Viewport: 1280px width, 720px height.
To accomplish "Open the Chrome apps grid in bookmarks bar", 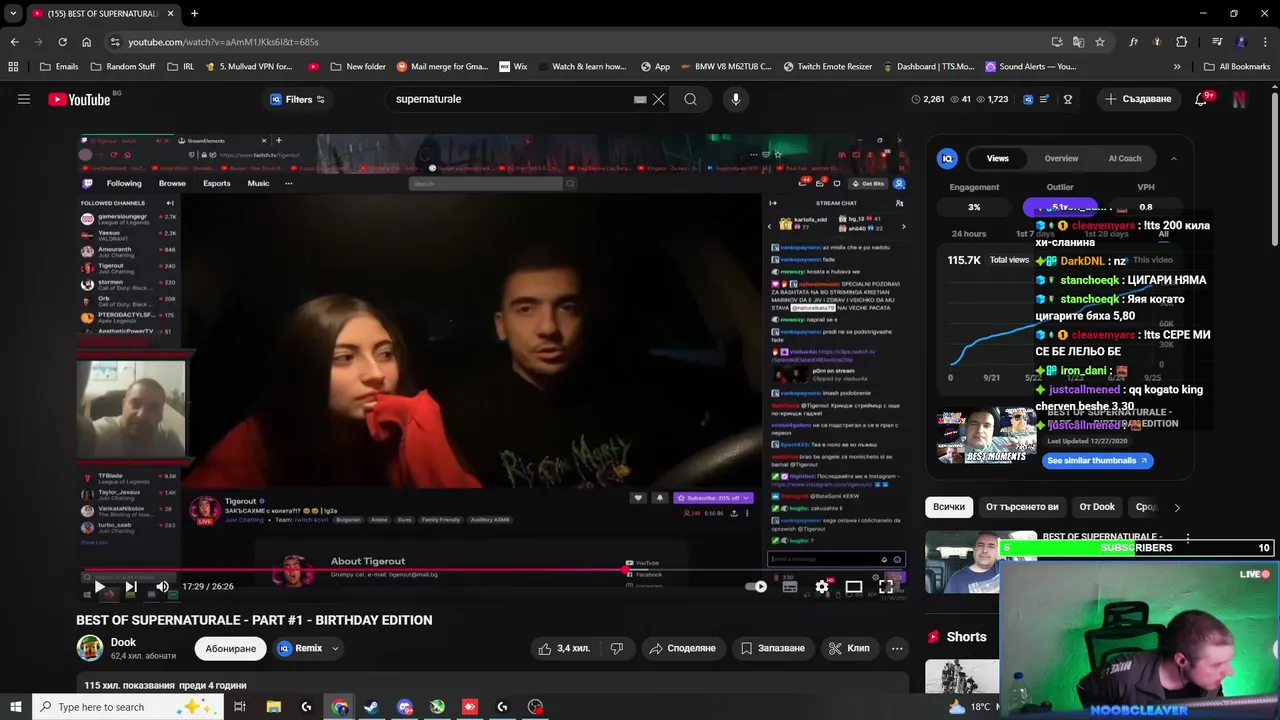I will click(x=13, y=67).
